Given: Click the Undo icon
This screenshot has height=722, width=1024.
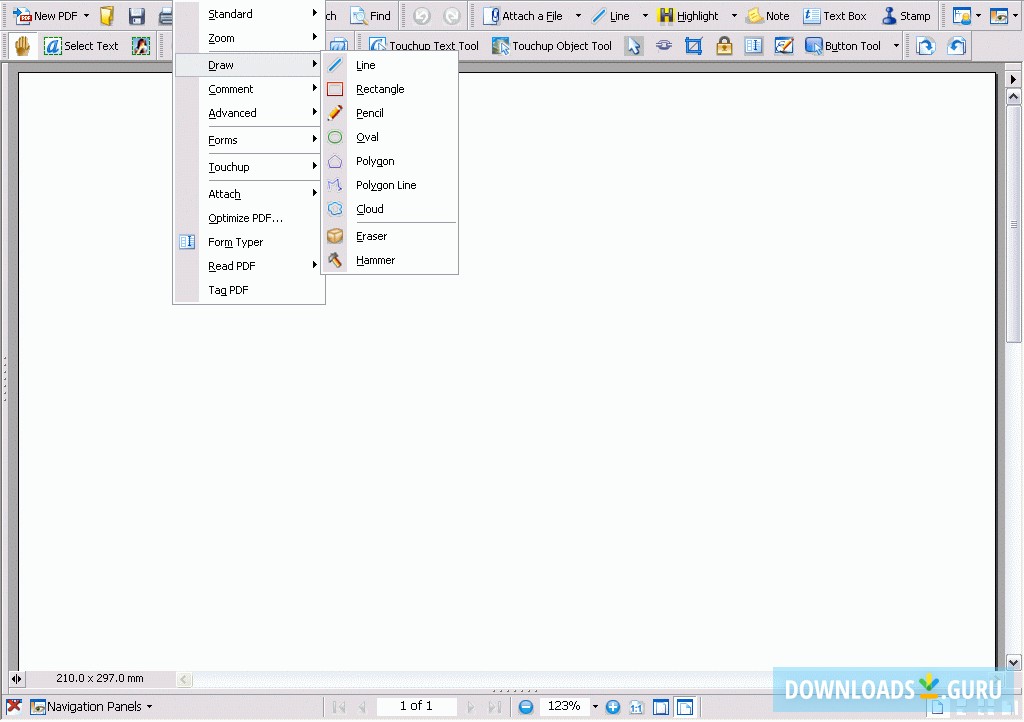Looking at the screenshot, I should (422, 16).
